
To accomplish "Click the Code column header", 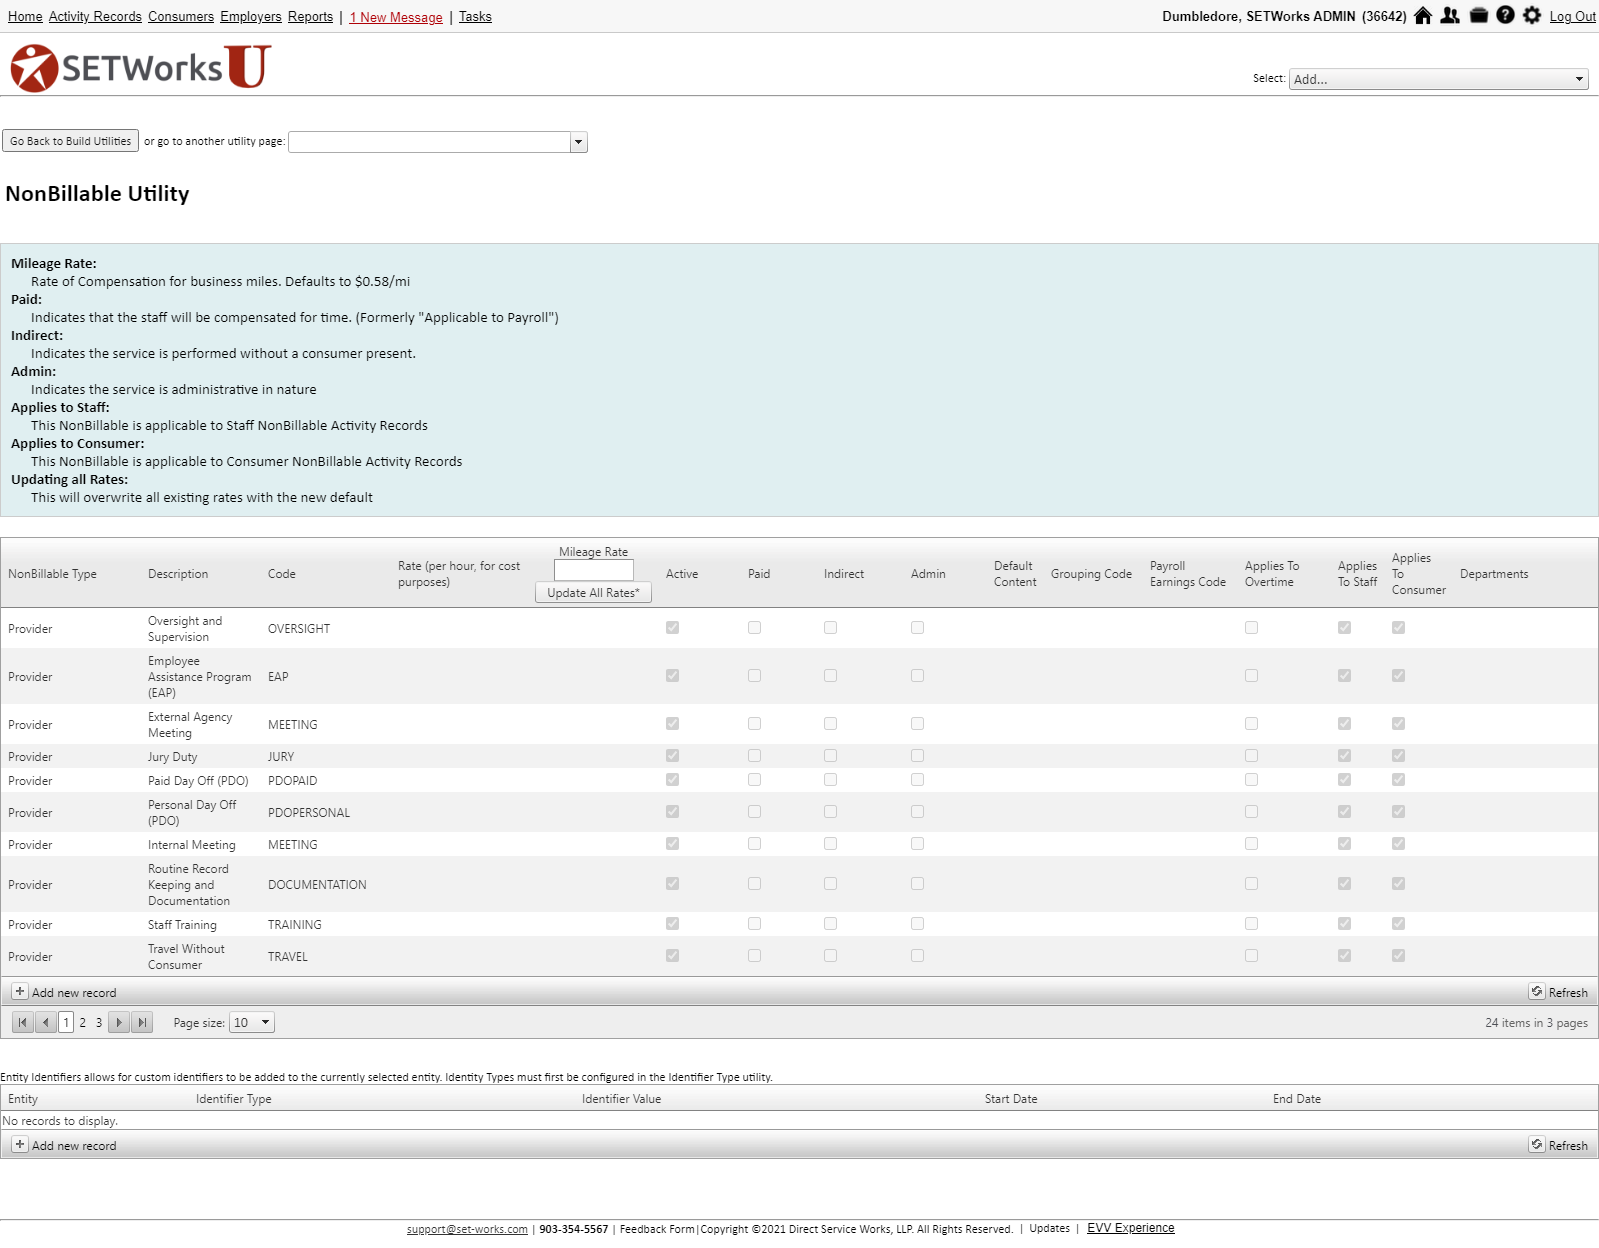I will pyautogui.click(x=282, y=574).
